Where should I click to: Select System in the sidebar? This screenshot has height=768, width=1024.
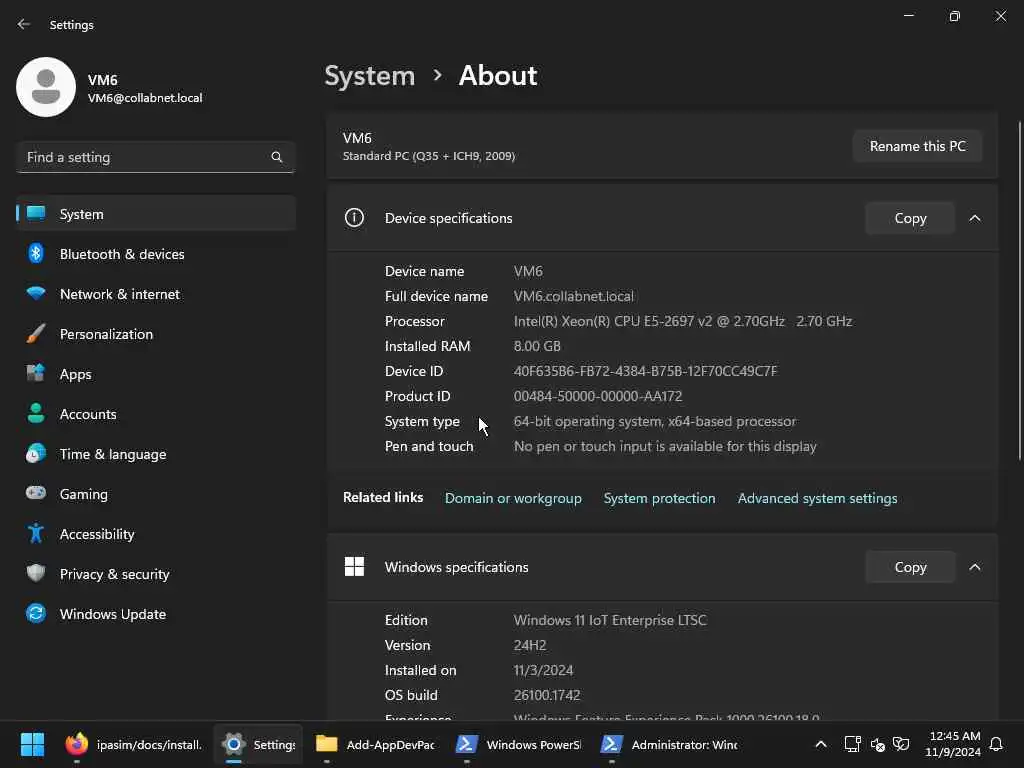[x=156, y=214]
